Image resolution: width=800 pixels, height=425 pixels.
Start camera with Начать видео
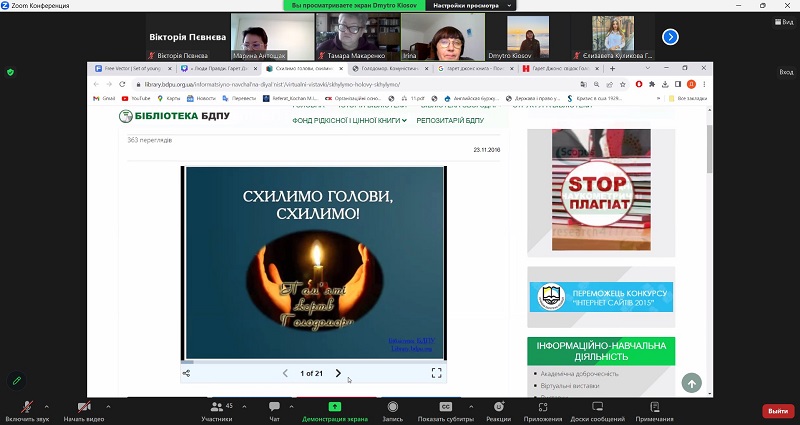(84, 412)
